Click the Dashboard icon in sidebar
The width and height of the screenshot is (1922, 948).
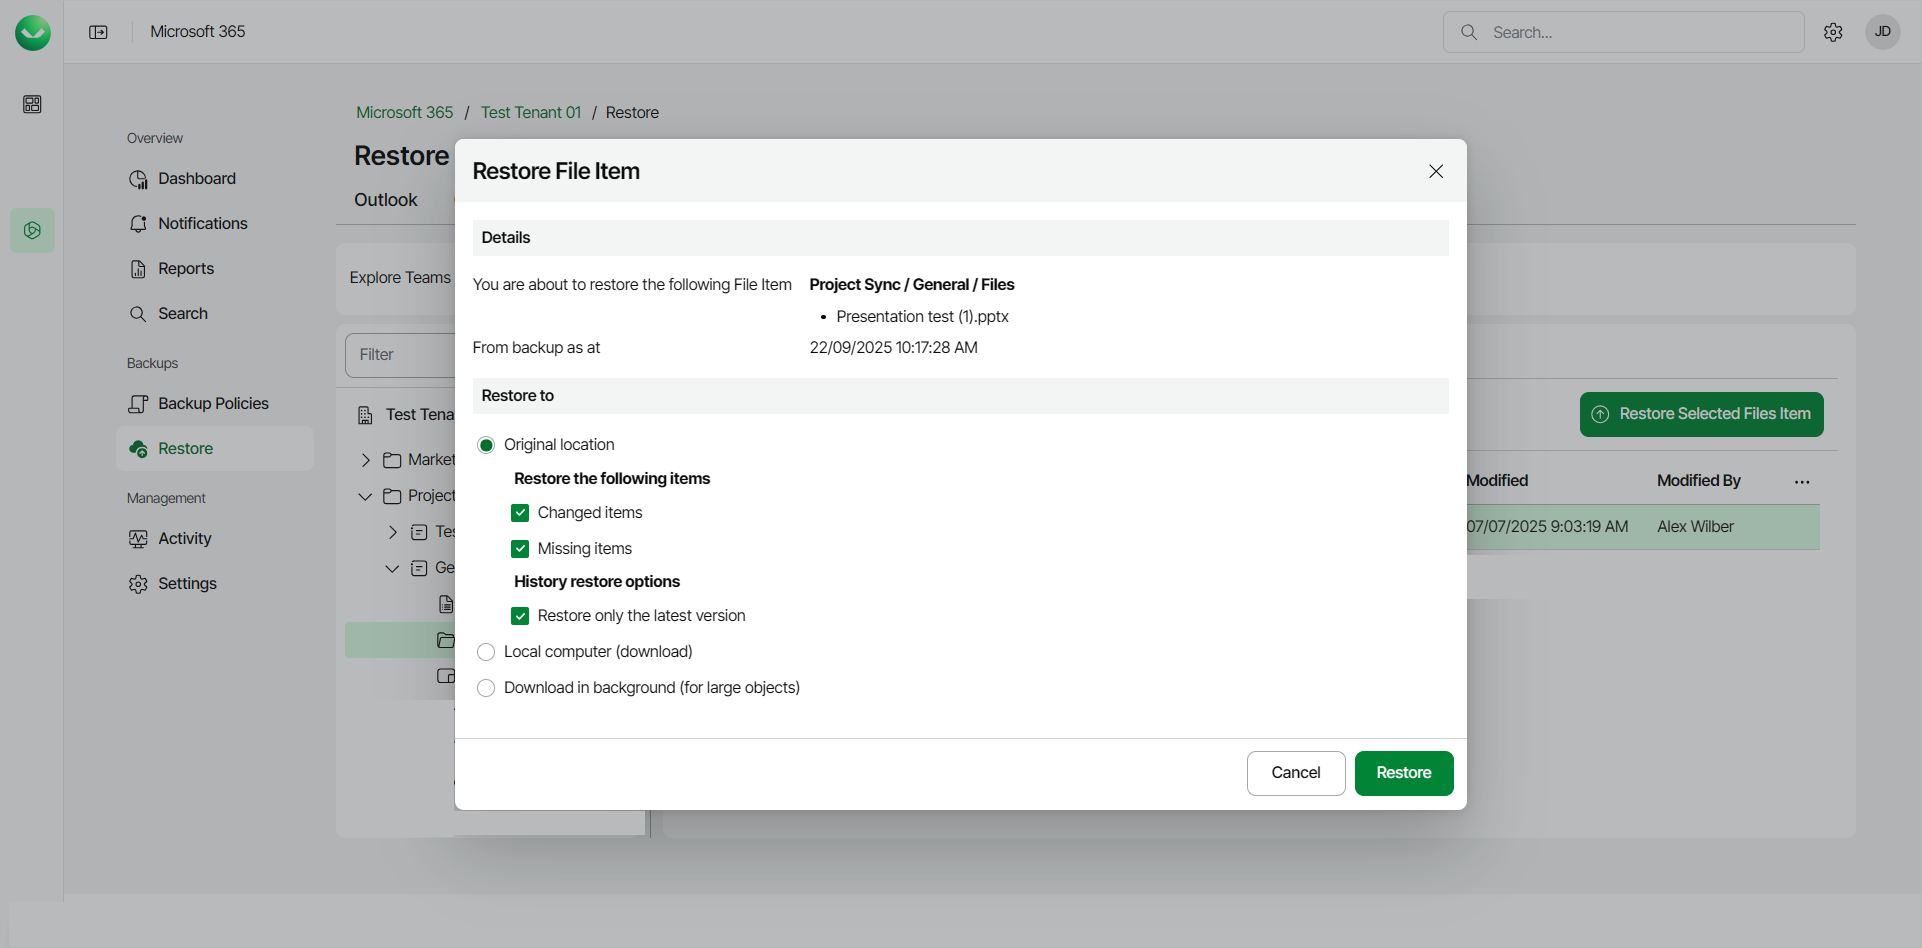click(138, 179)
